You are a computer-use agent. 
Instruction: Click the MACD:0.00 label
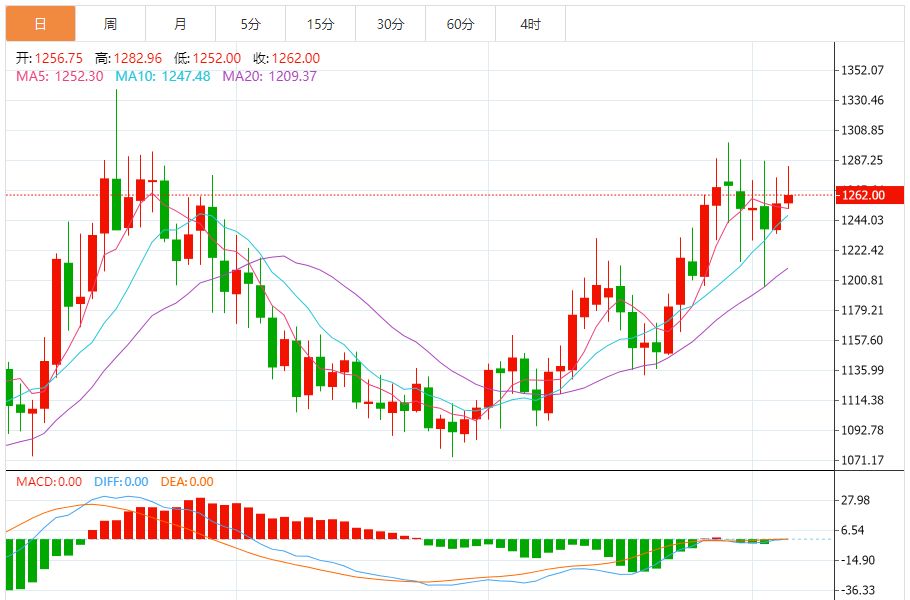pos(49,482)
